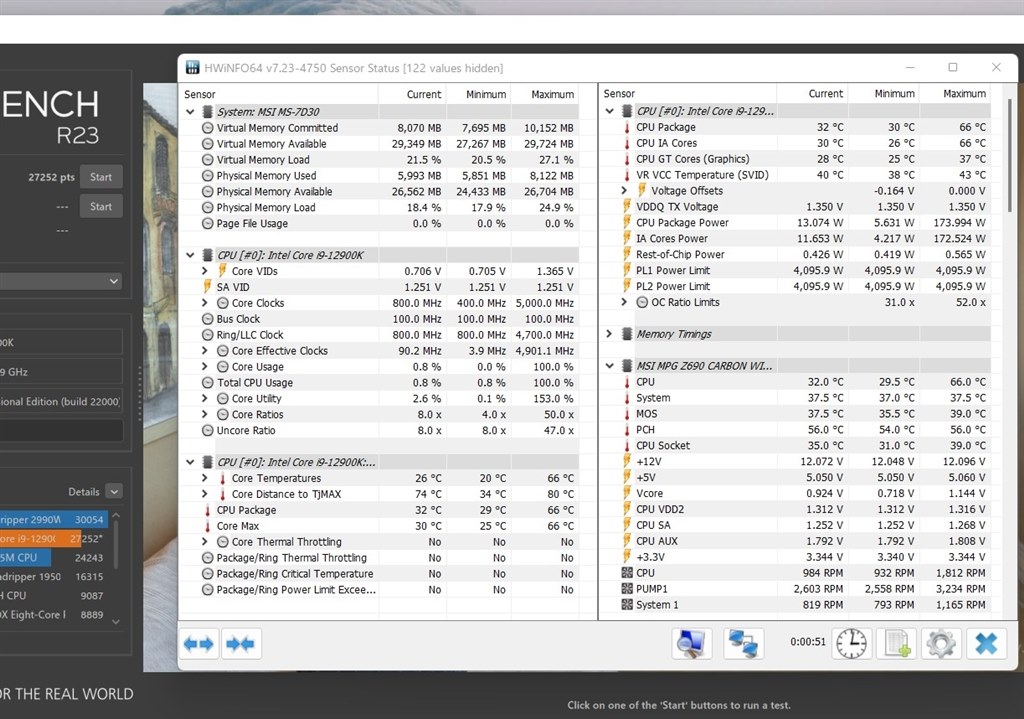The width and height of the screenshot is (1024, 719).
Task: Click the HWiNFO64 app icon in the title bar
Action: coord(193,68)
